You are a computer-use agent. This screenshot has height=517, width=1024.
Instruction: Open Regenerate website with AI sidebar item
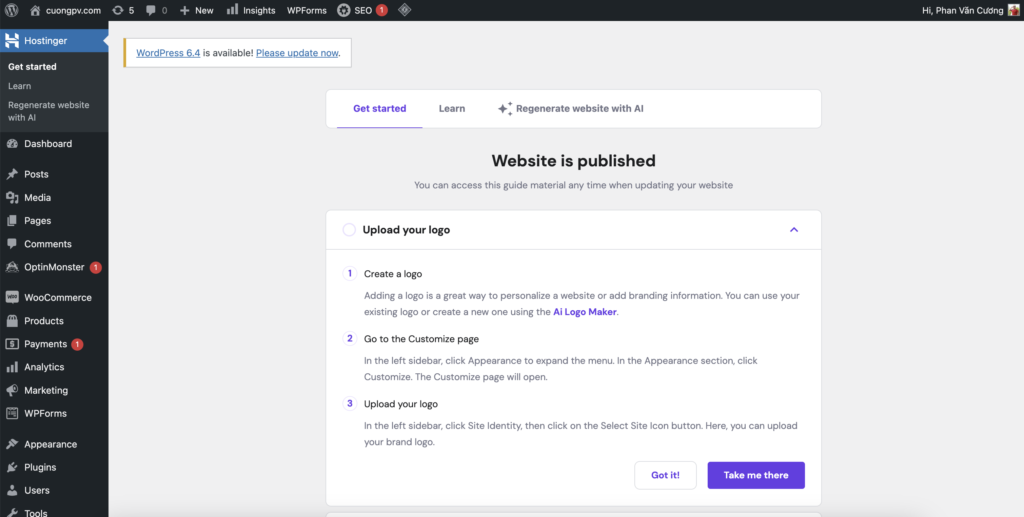(x=49, y=111)
